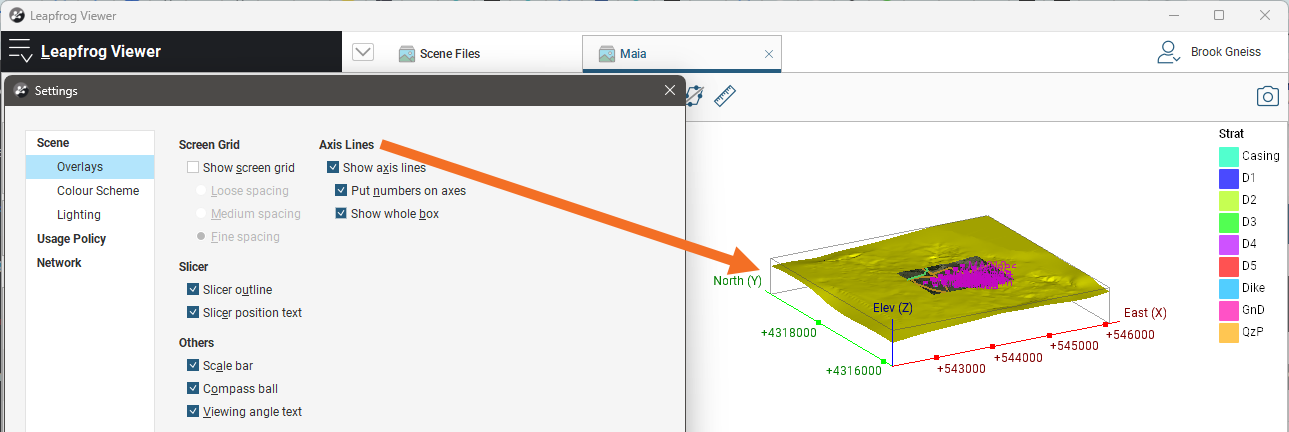Click the QzP legend colour swatch
Viewport: 1289px width, 432px height.
[x=1229, y=331]
